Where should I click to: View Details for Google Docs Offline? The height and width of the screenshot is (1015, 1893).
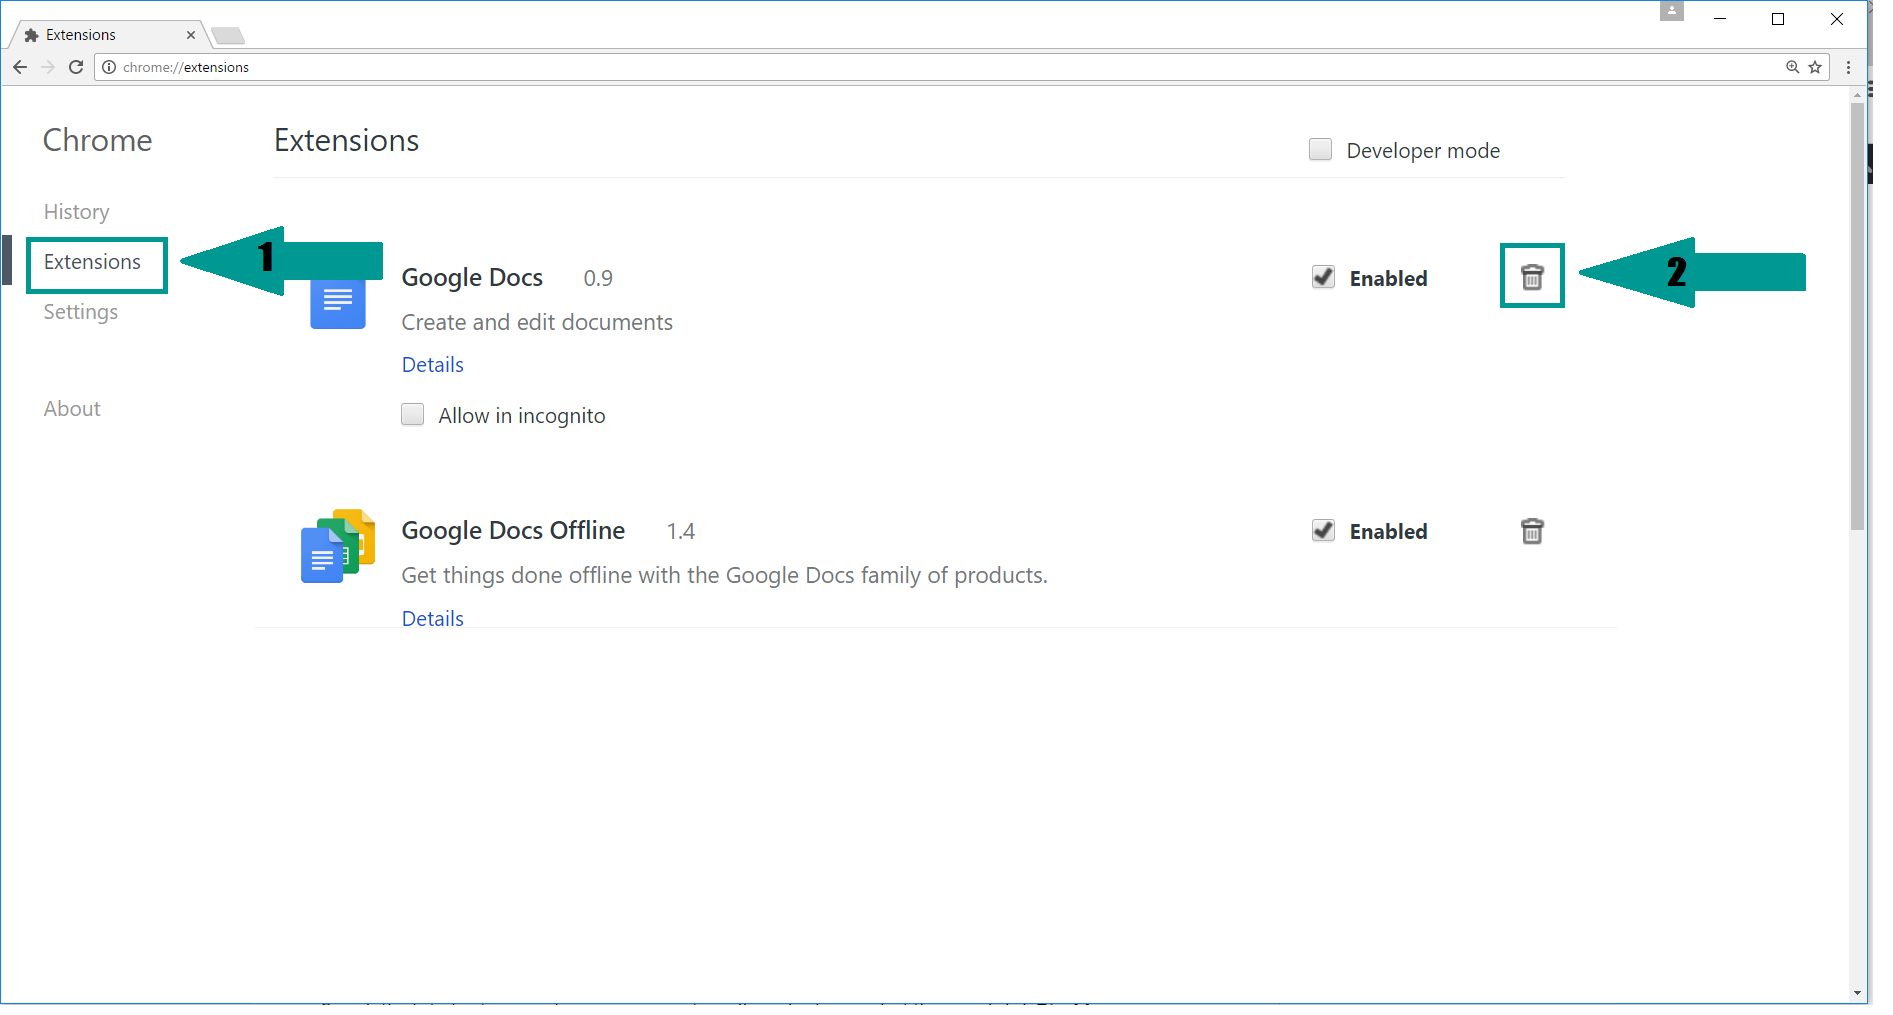[432, 618]
